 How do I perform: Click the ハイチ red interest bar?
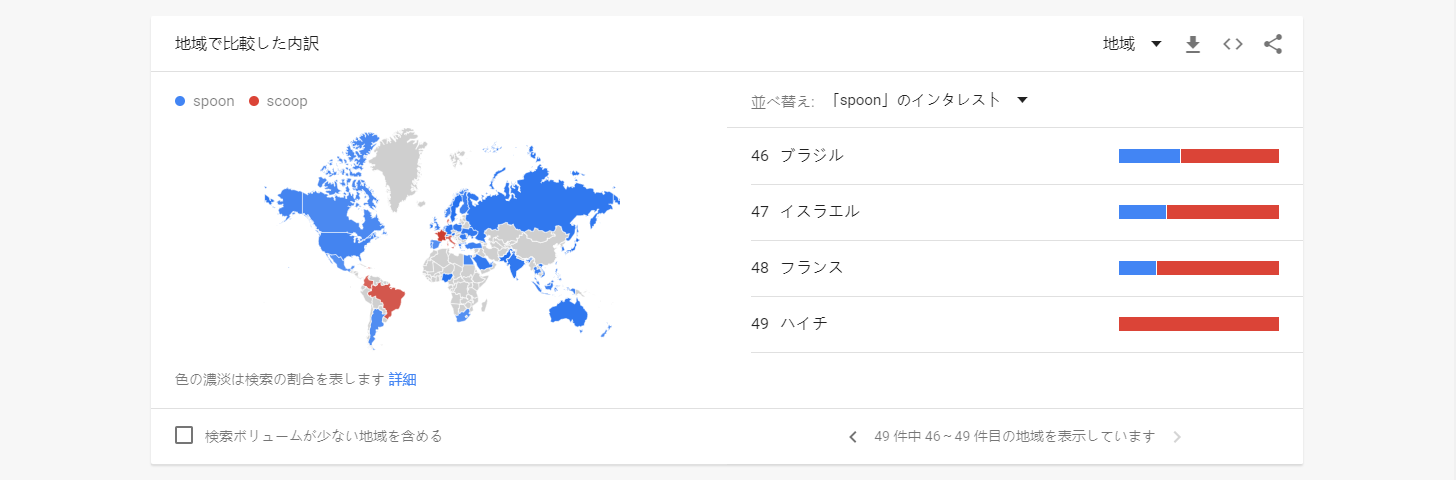(1198, 324)
